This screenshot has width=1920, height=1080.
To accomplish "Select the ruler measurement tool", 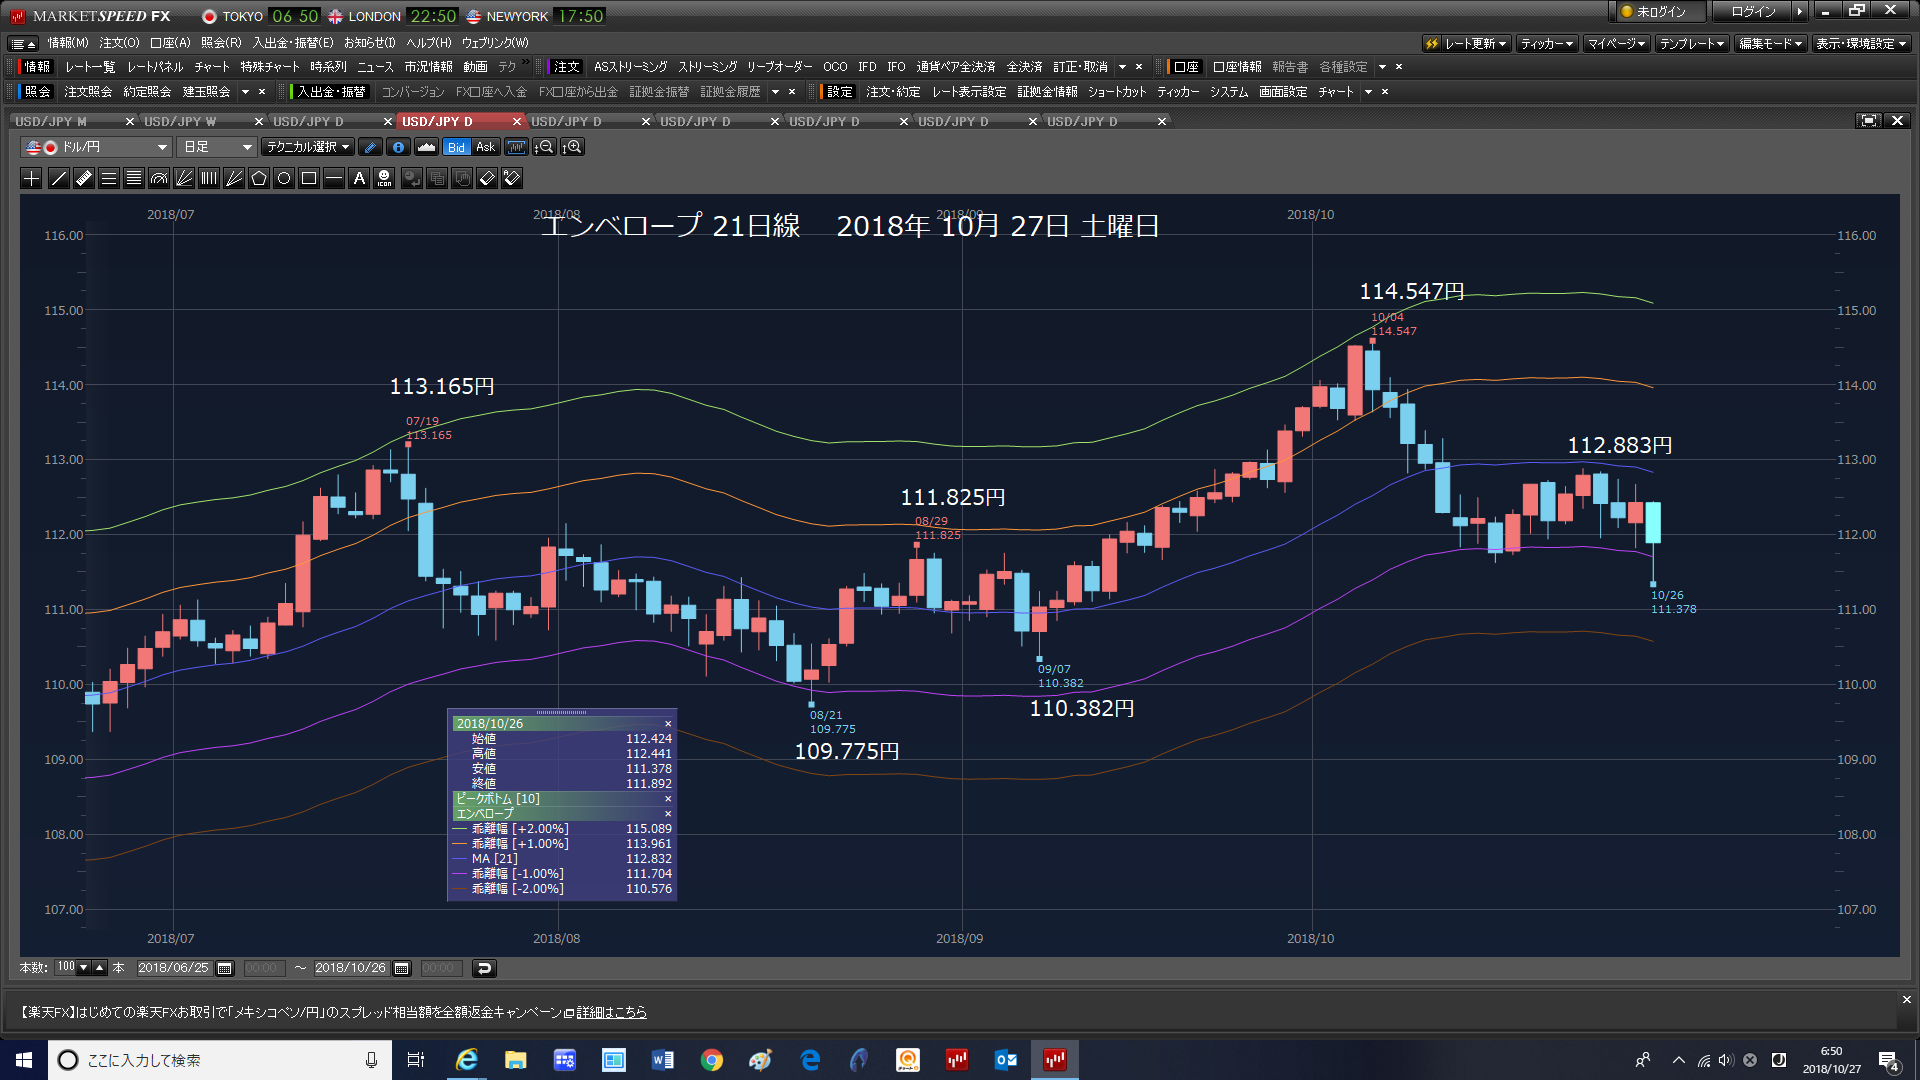I will click(84, 178).
